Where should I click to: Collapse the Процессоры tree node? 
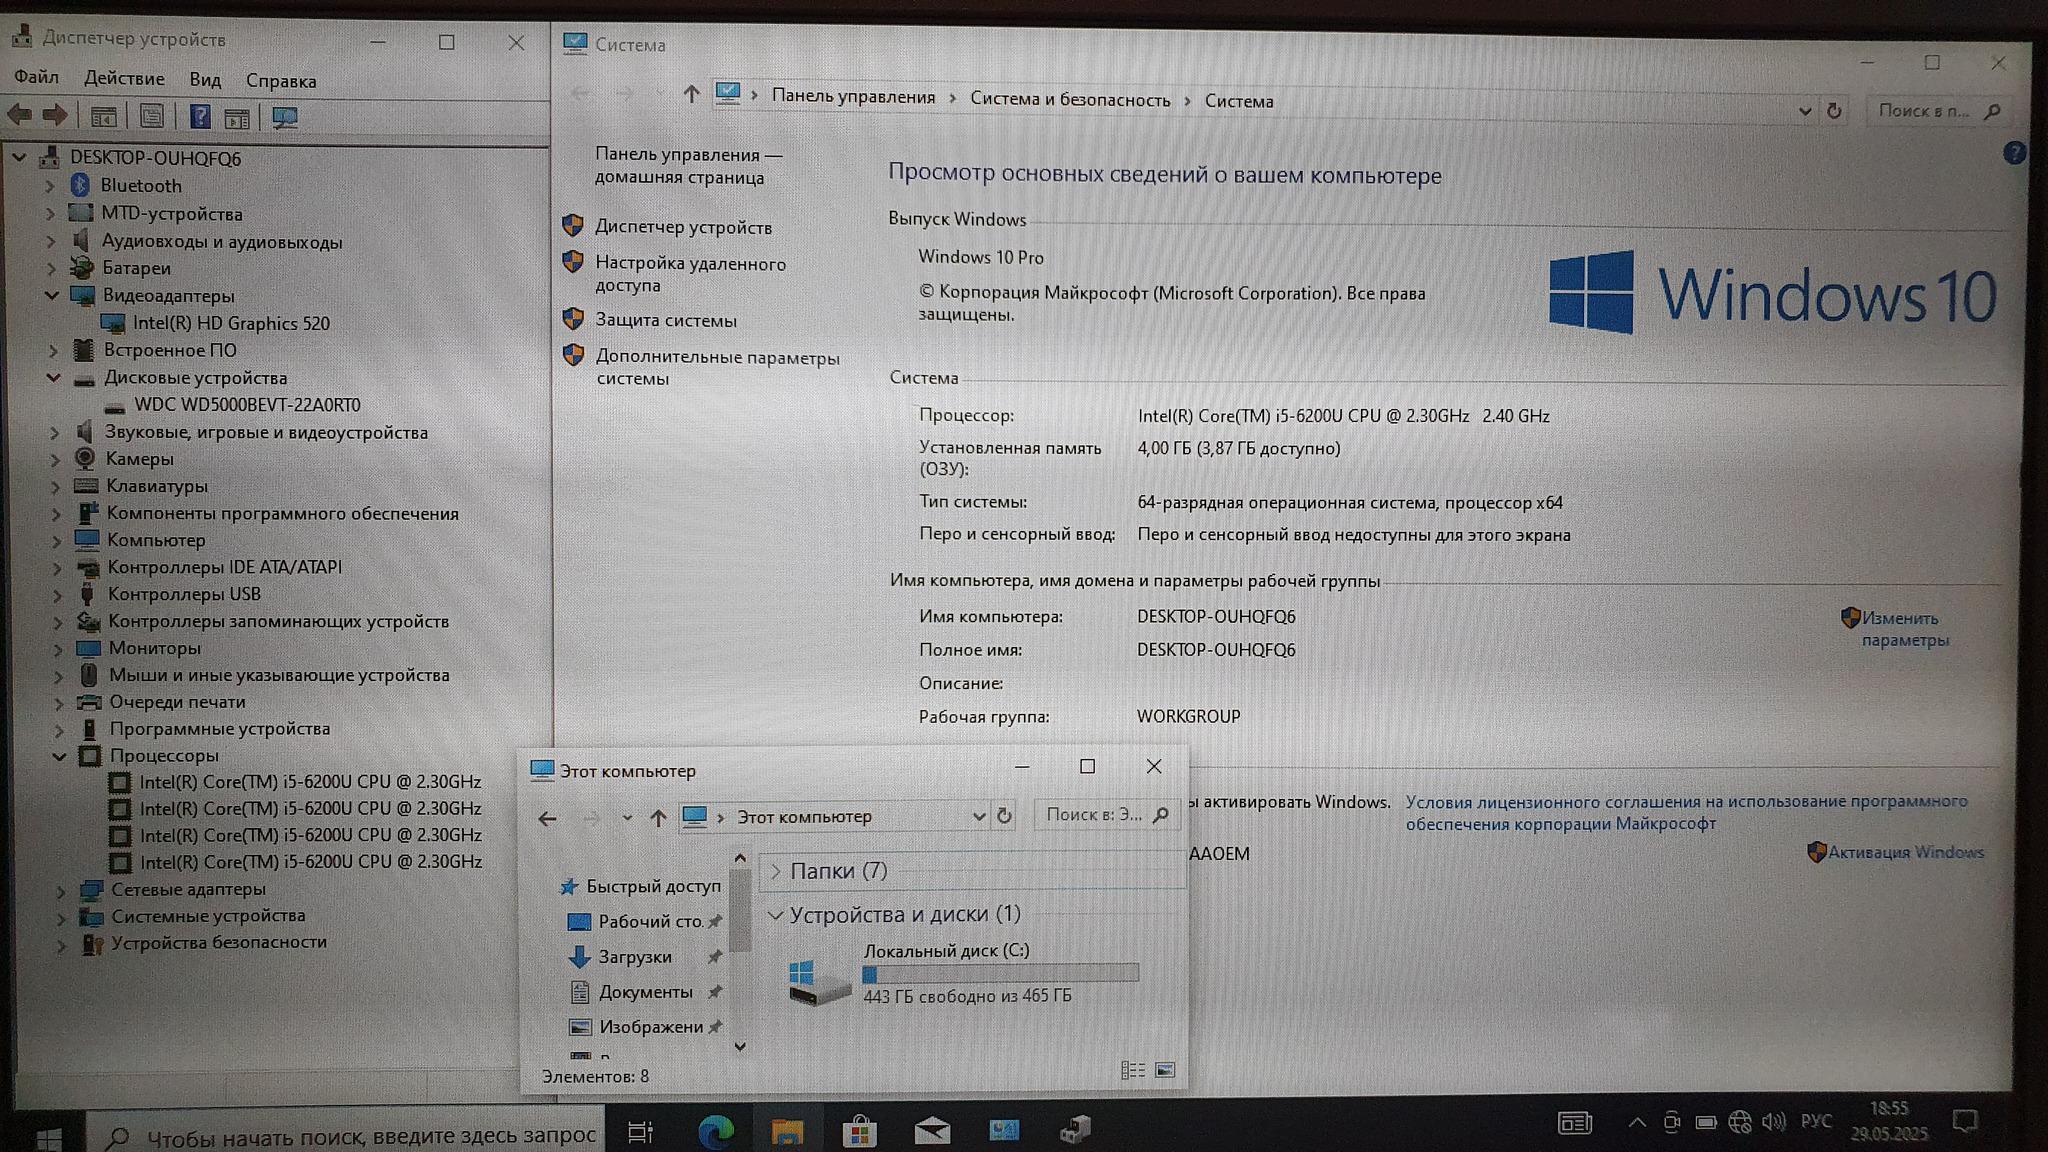tap(59, 756)
